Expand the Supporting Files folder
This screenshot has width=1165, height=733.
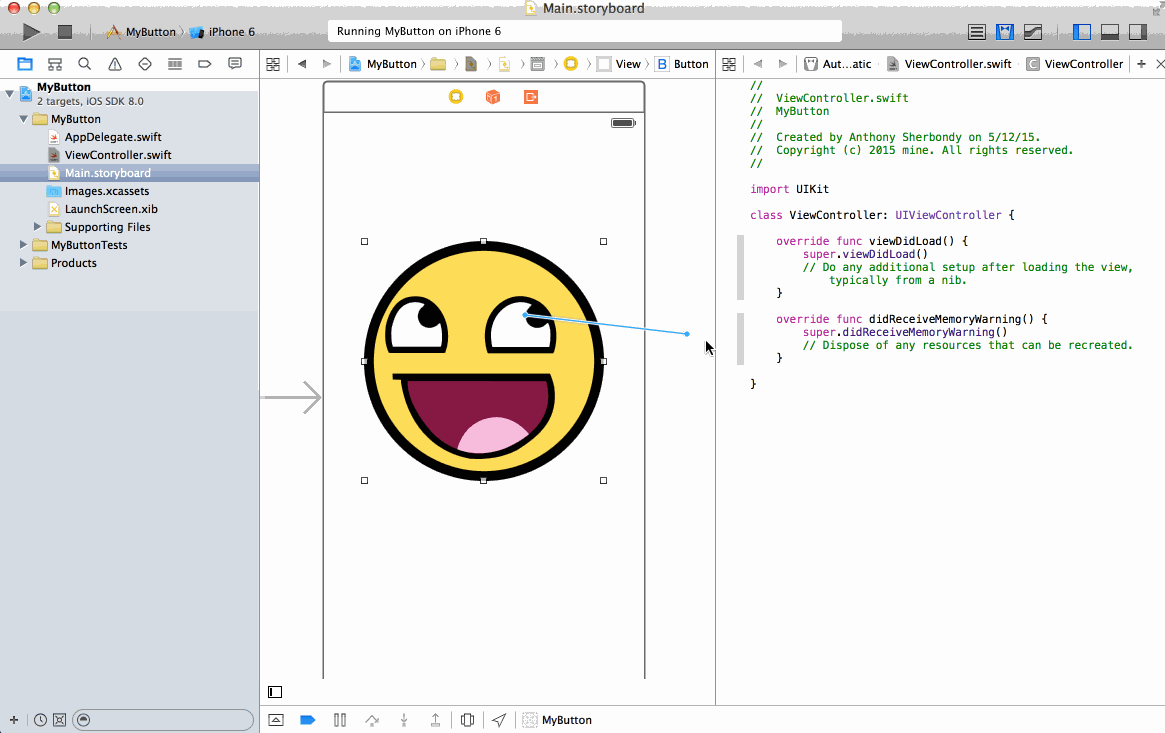click(38, 227)
